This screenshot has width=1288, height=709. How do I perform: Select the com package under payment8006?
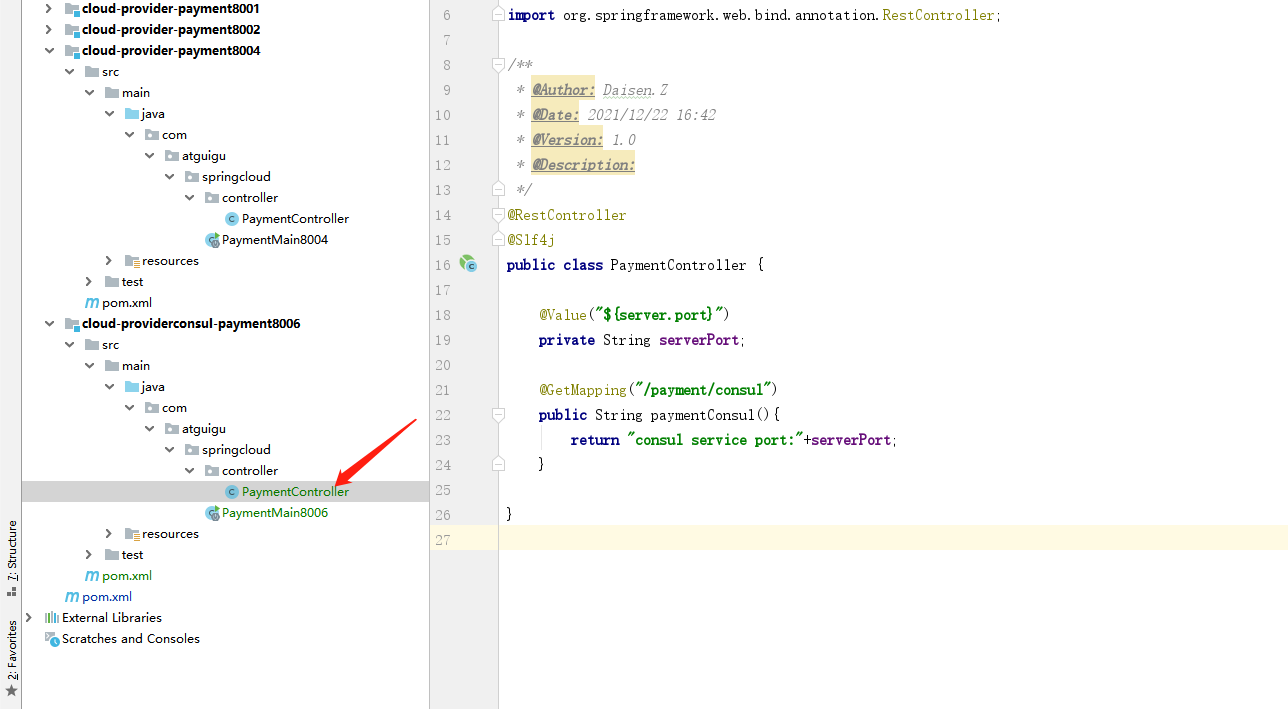[174, 408]
